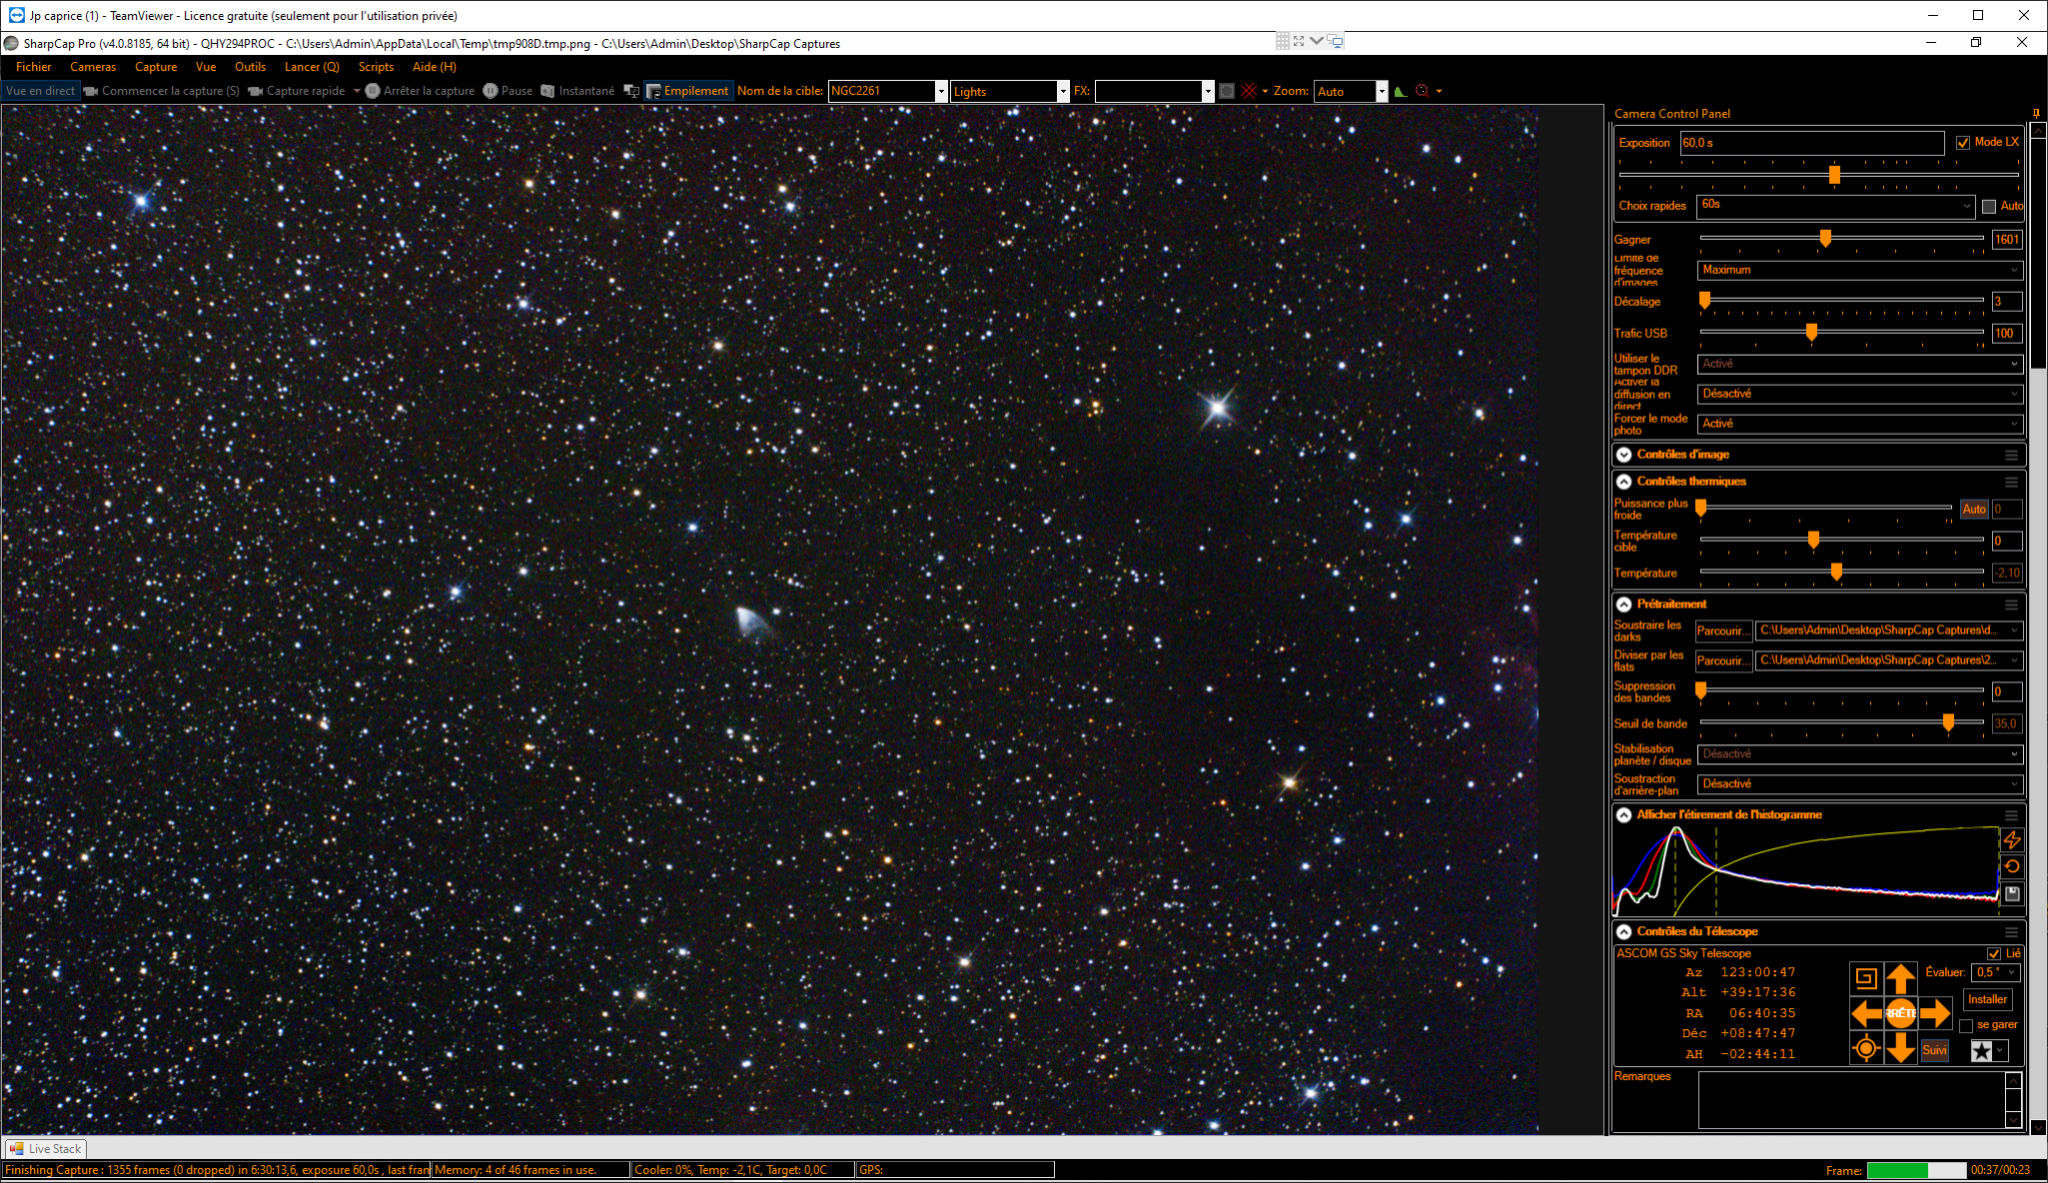Screen dimensions: 2048x1183
Task: Toggle the Empilement live stack button
Action: [688, 91]
